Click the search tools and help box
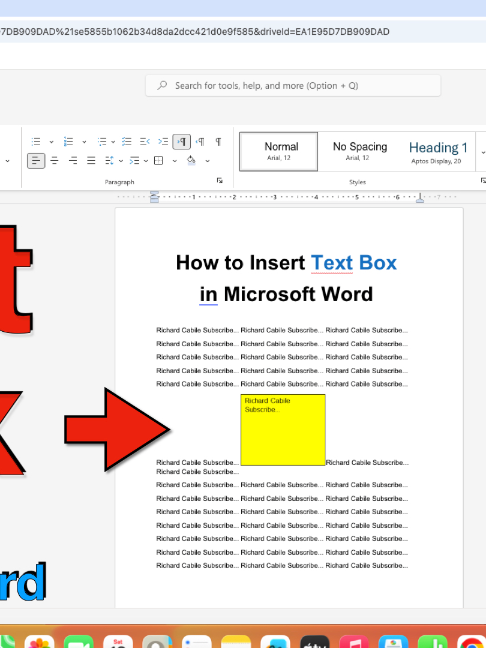The height and width of the screenshot is (648, 486). coord(293,86)
